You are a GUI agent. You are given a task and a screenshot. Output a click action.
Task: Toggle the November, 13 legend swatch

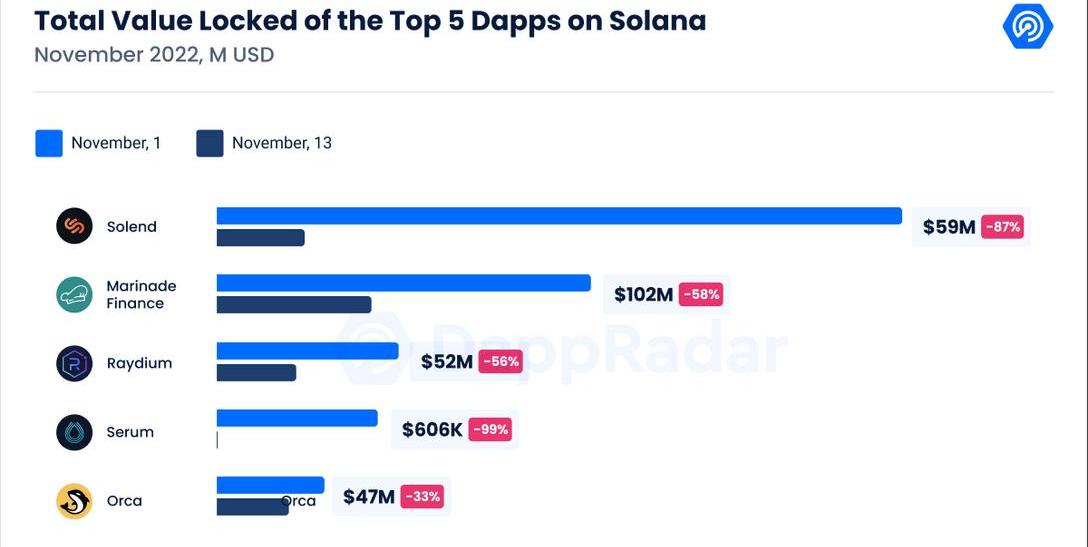(x=210, y=143)
